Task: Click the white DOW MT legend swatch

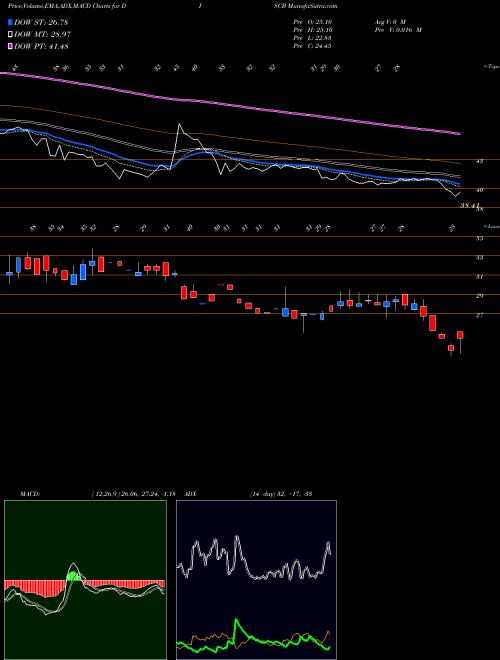Action: coord(10,34)
